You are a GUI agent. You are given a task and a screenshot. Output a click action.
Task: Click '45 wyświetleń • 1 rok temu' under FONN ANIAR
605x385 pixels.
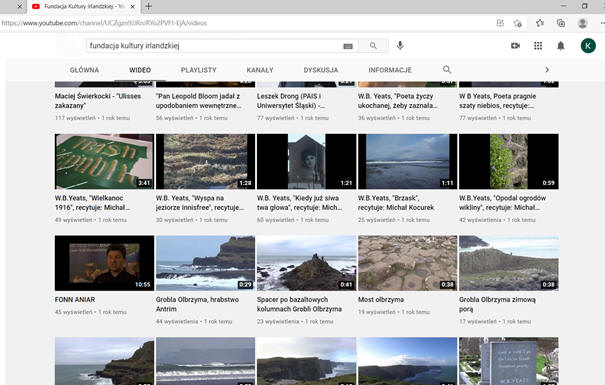click(91, 312)
